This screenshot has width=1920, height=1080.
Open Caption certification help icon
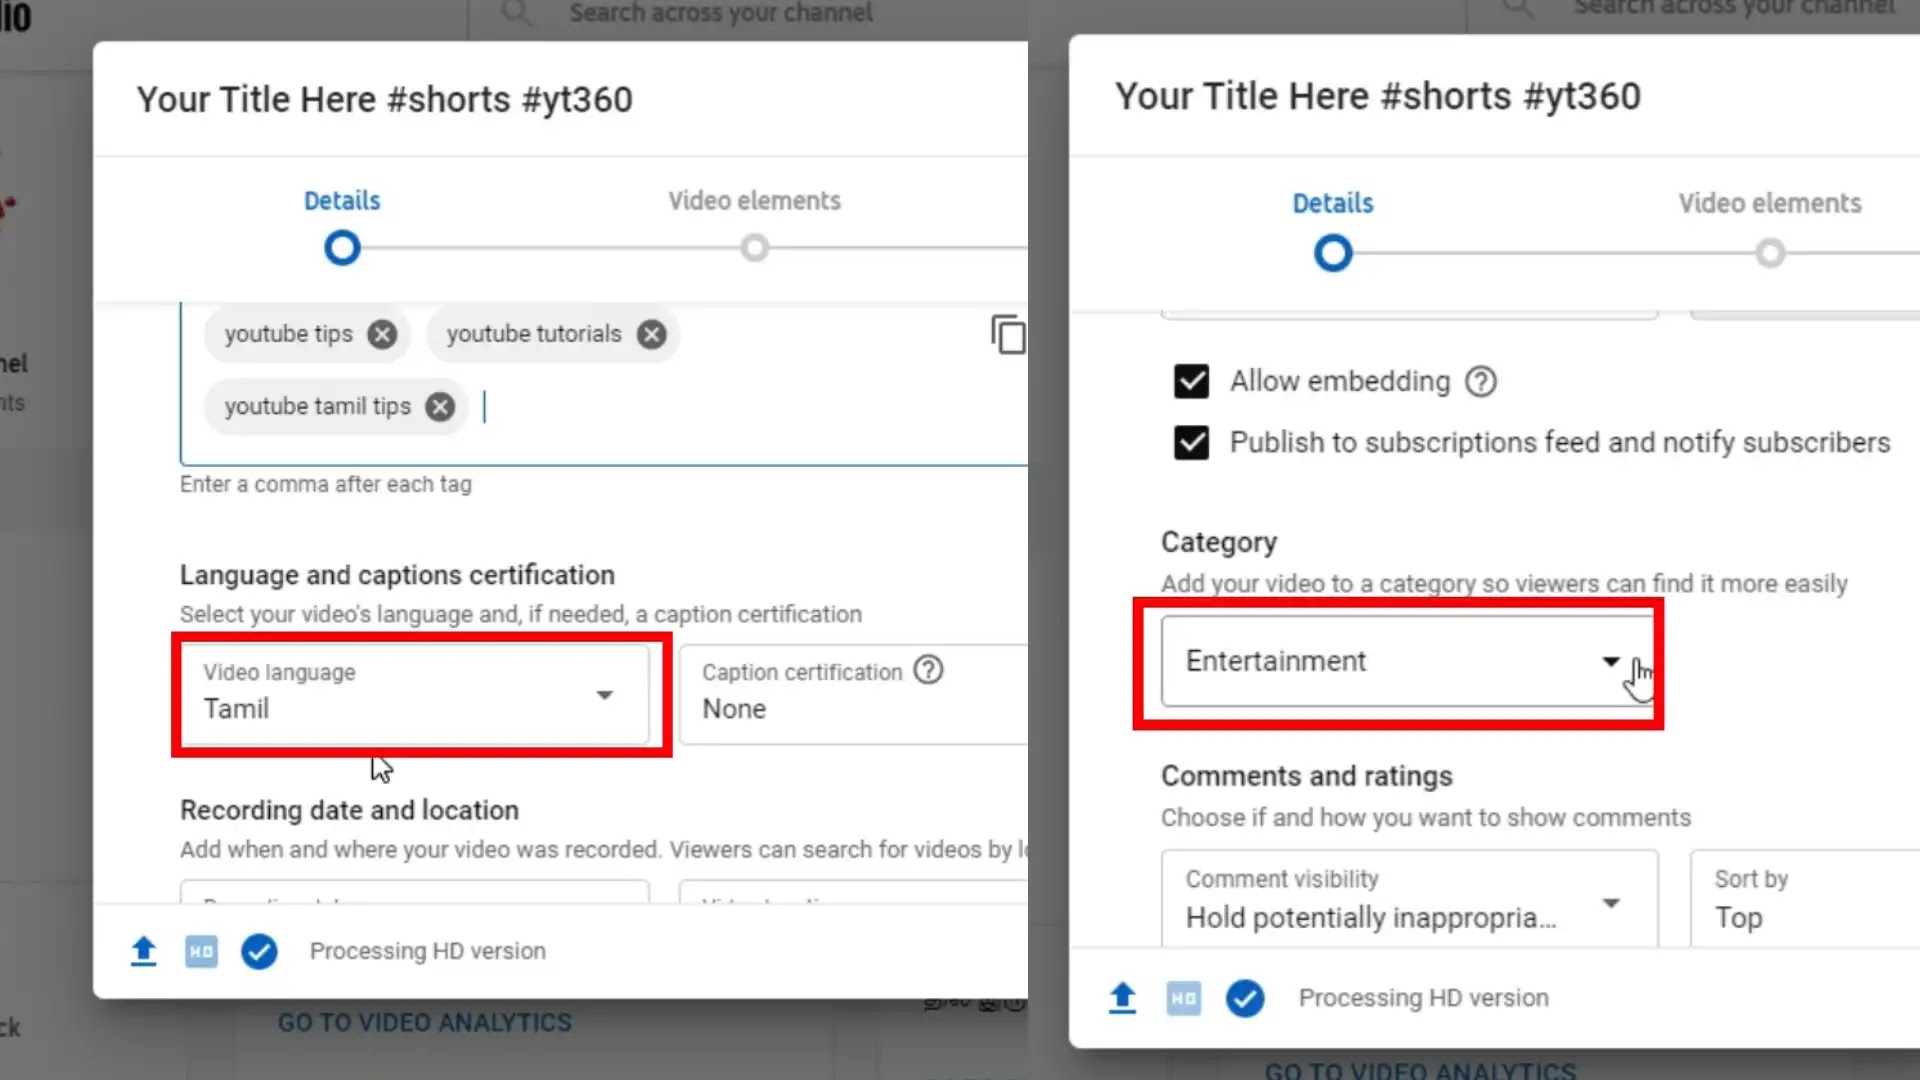pyautogui.click(x=929, y=670)
